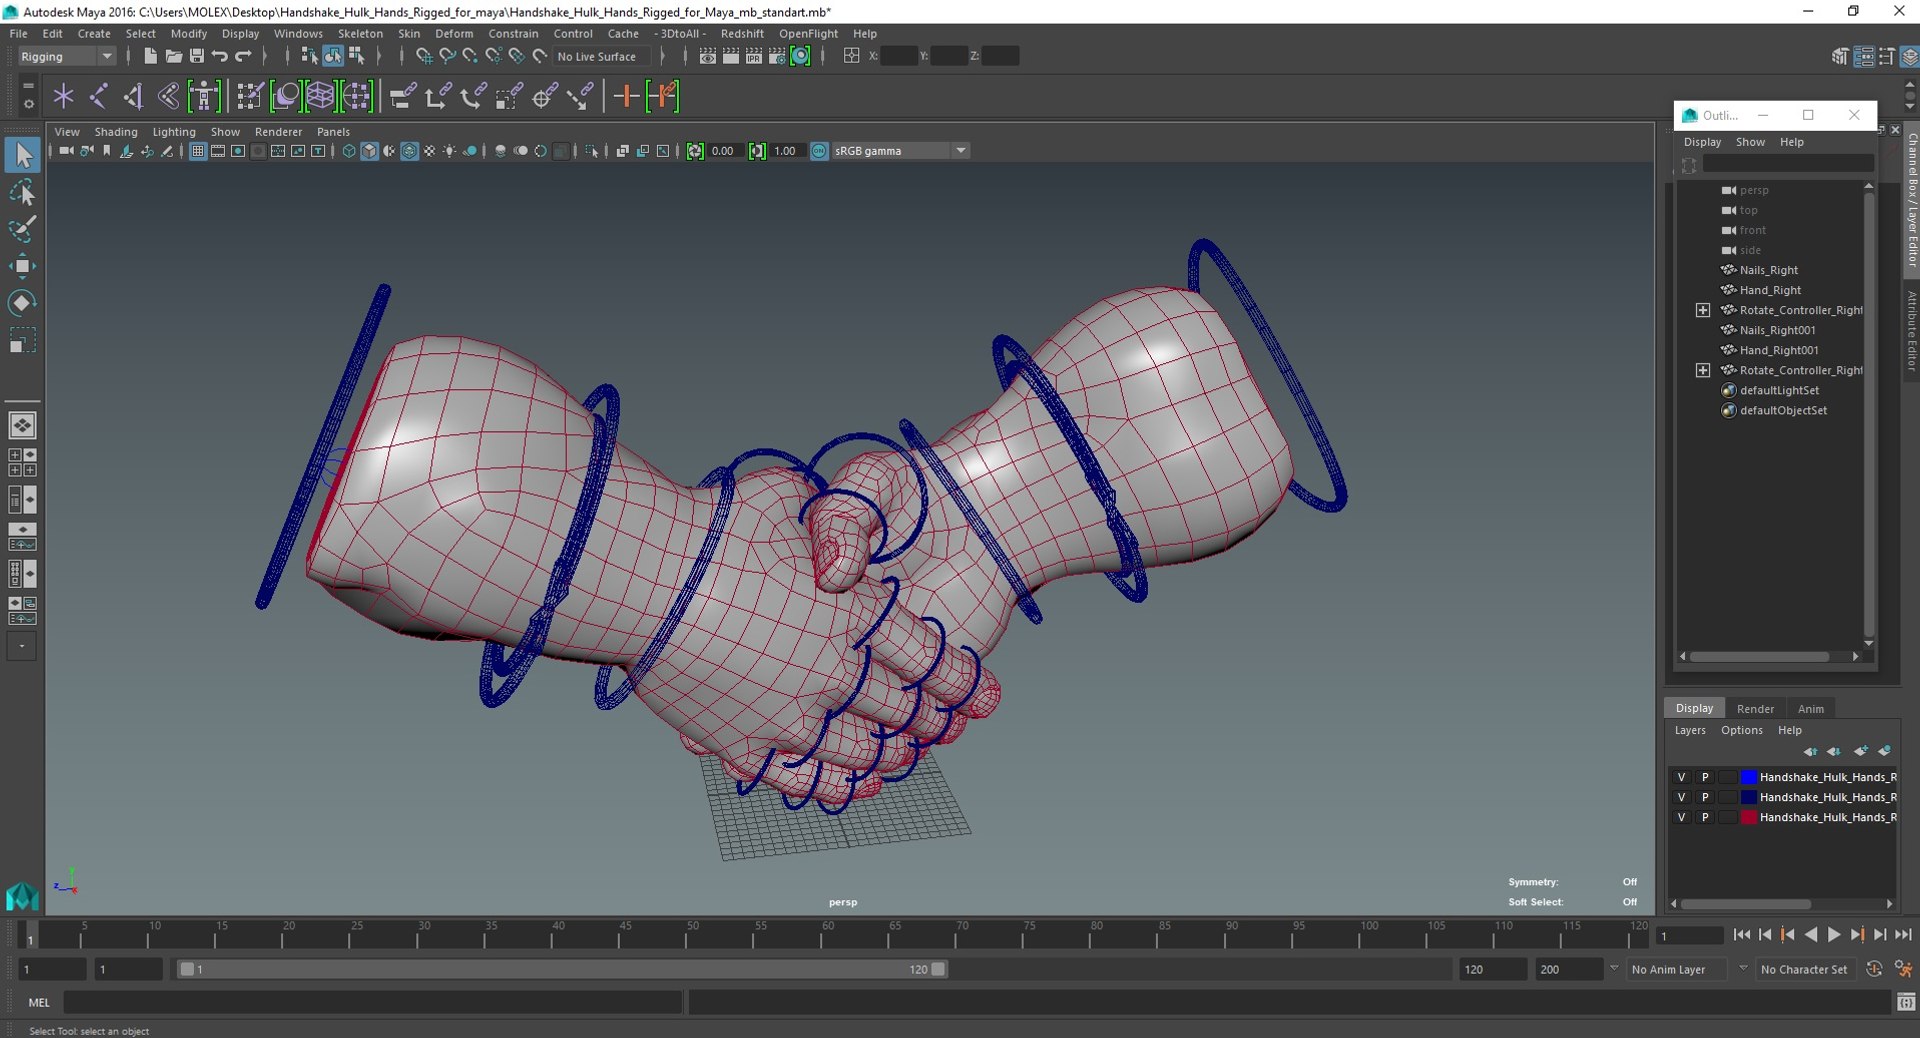Activate the Rotate tool
Screen dimensions: 1920x1038
(x=22, y=303)
